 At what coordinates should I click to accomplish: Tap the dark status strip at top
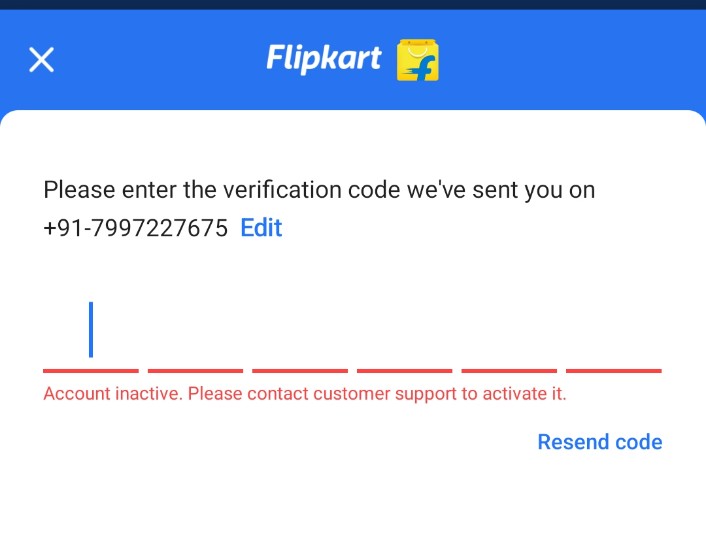pos(353,4)
